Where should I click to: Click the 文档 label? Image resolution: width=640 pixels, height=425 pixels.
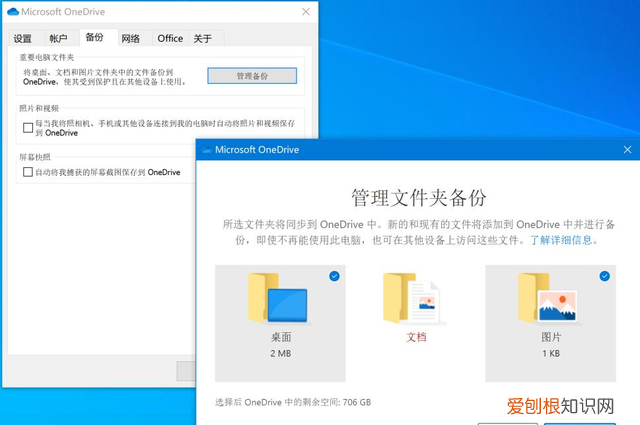click(416, 337)
